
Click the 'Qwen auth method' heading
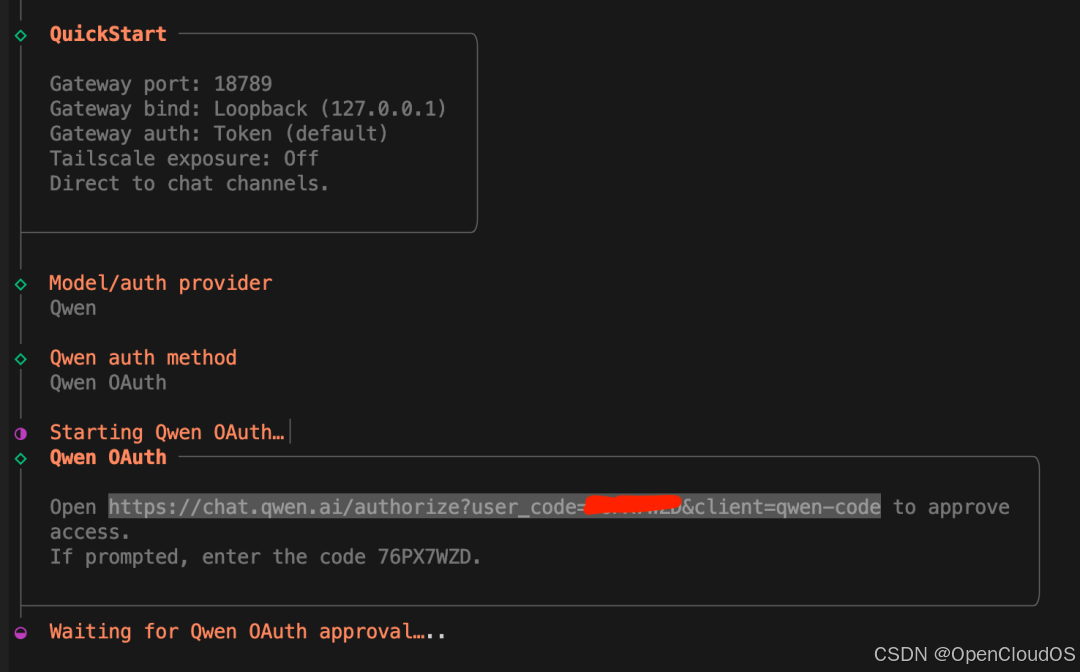pos(143,357)
